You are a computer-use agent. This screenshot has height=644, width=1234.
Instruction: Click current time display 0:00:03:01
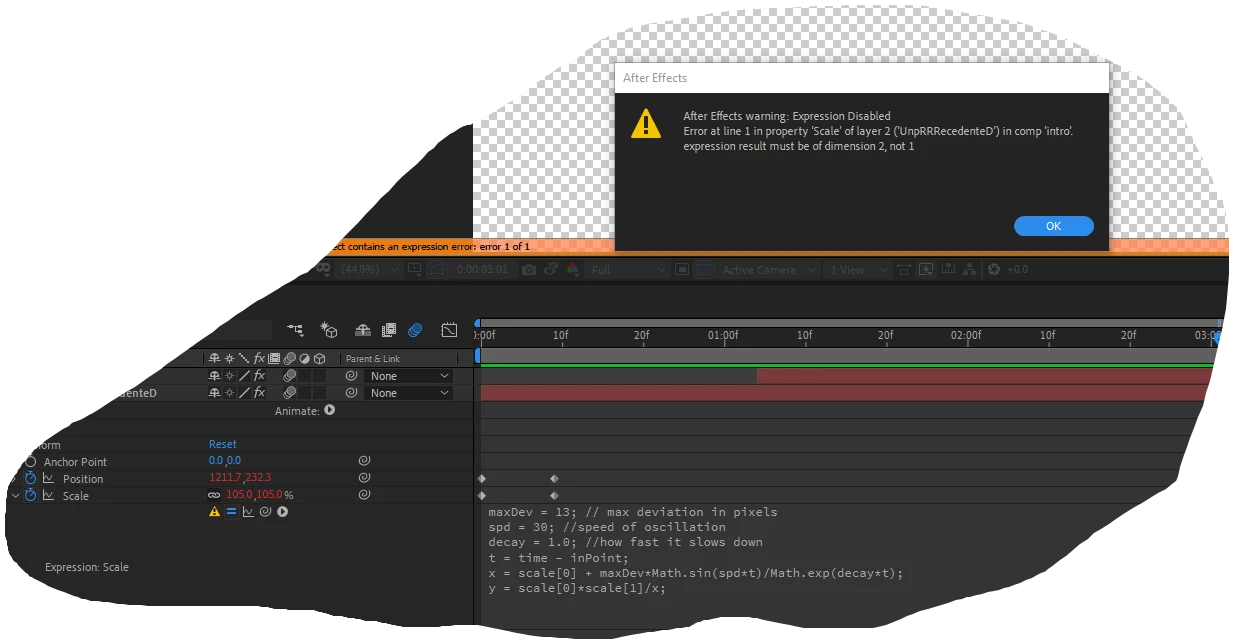point(482,270)
